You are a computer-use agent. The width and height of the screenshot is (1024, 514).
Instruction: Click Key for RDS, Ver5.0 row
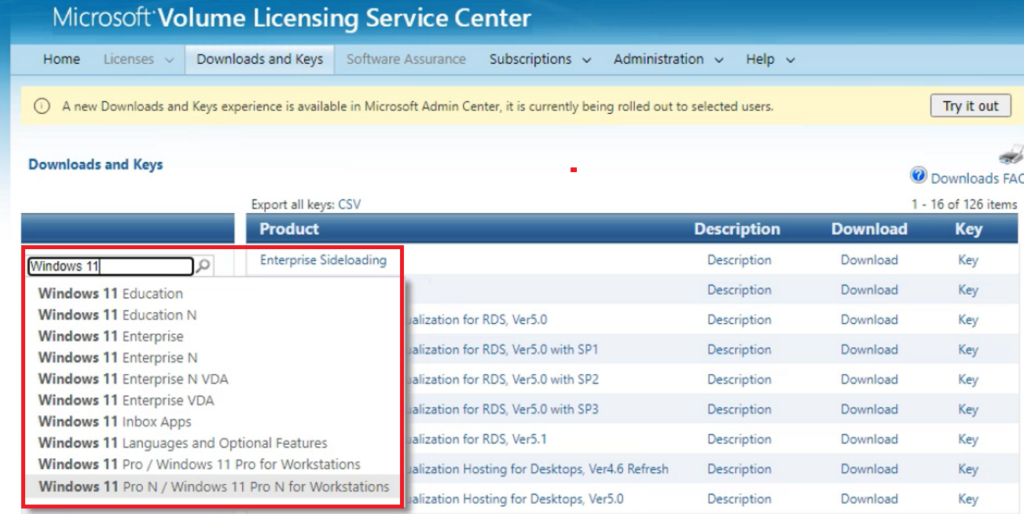pyautogui.click(x=968, y=319)
